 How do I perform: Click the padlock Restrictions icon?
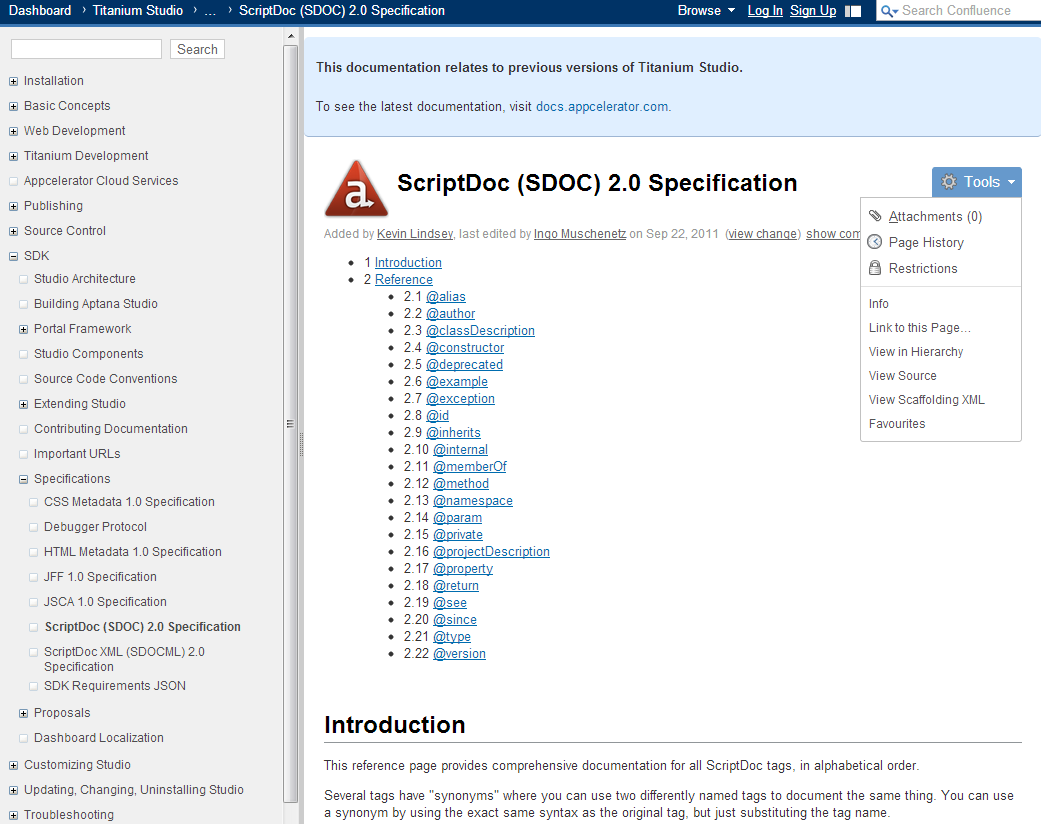pyautogui.click(x=875, y=268)
